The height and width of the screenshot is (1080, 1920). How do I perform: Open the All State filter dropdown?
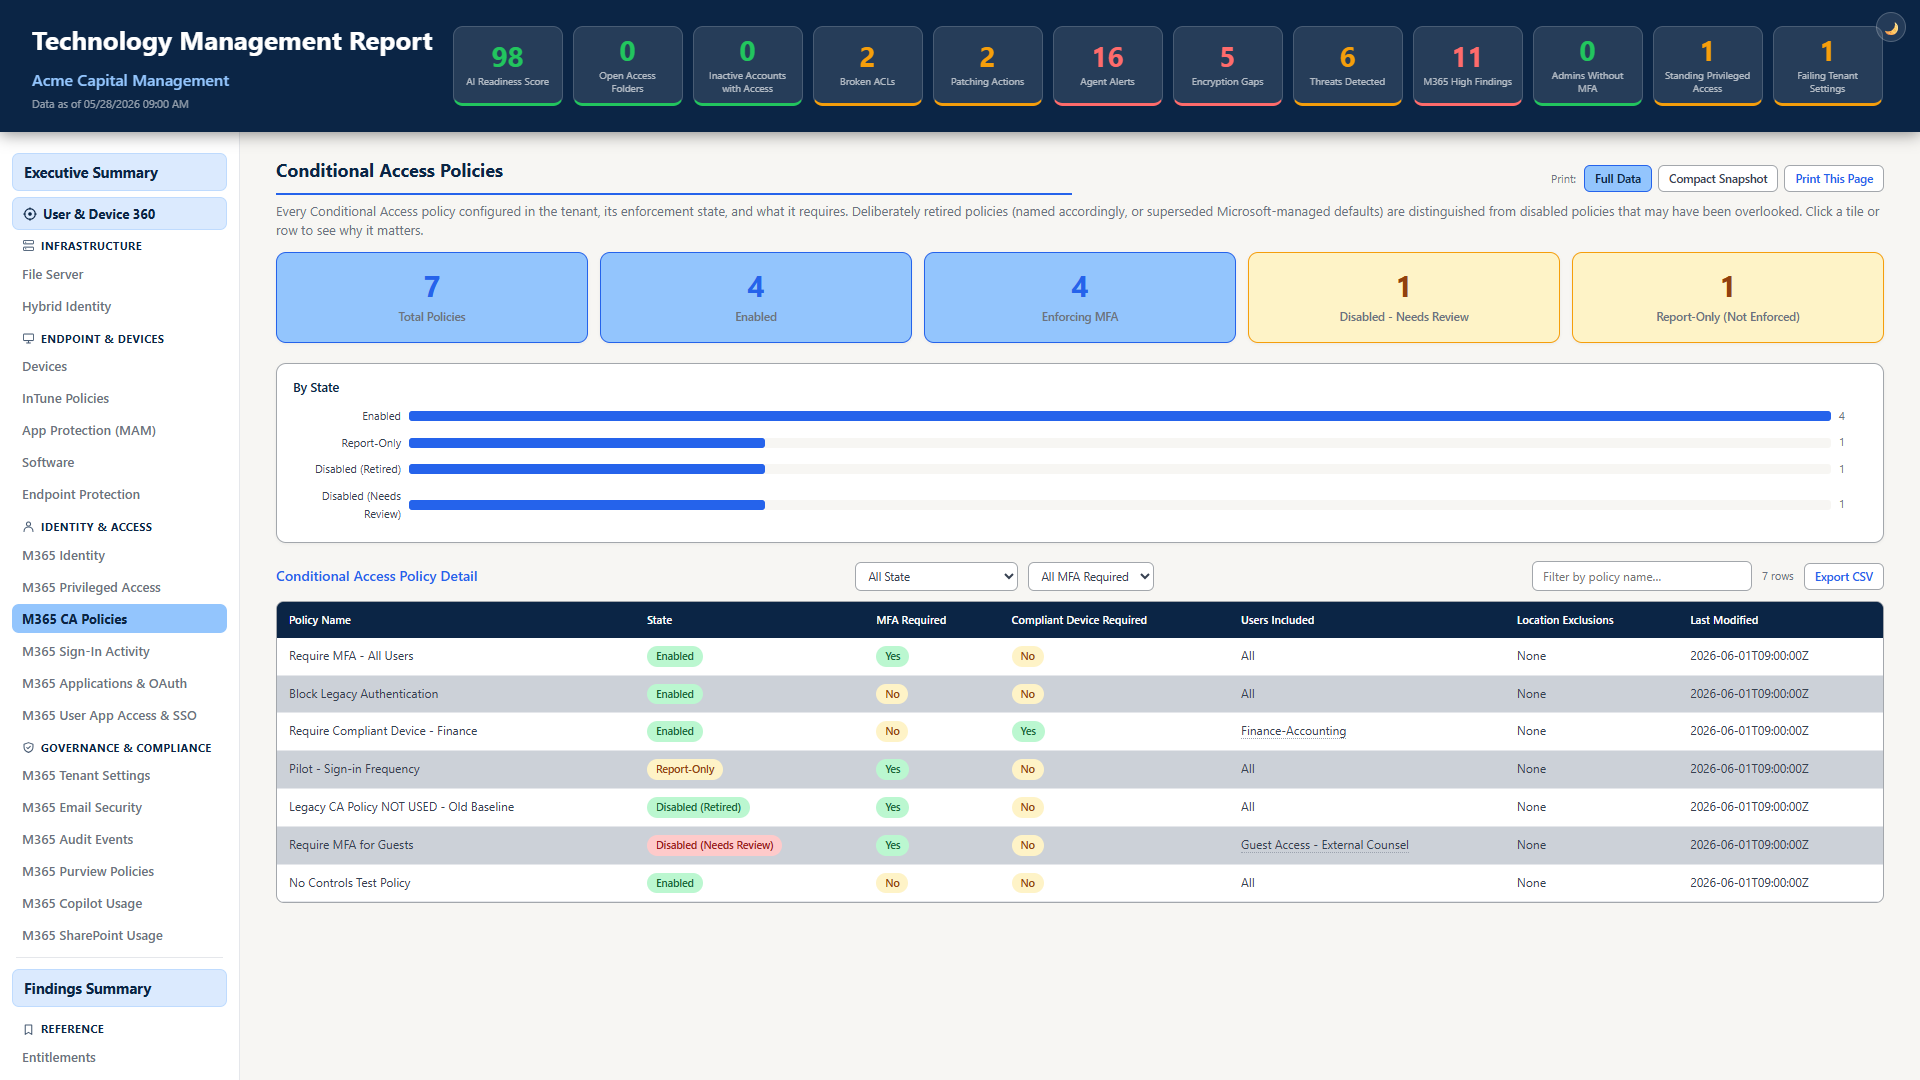tap(936, 577)
